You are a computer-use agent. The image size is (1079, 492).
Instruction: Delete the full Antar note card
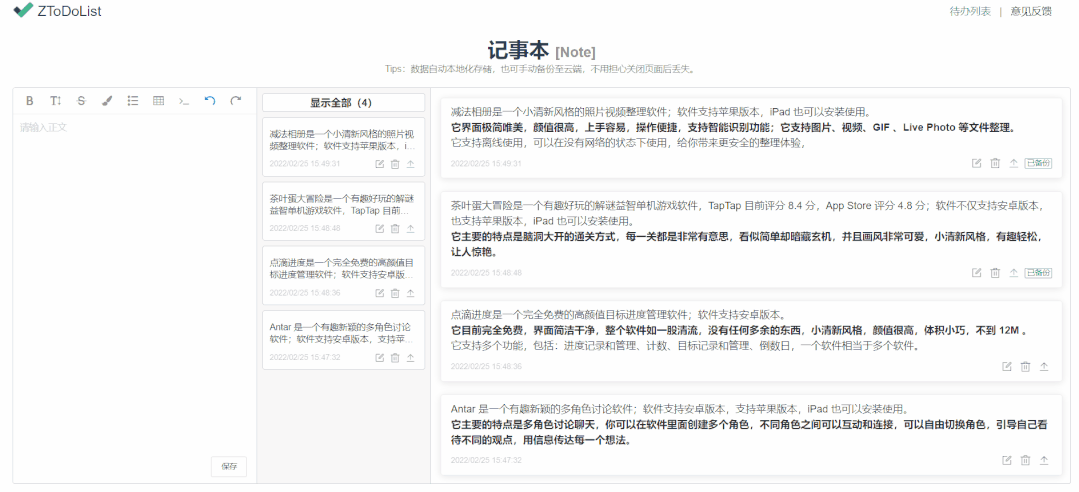click(1025, 460)
